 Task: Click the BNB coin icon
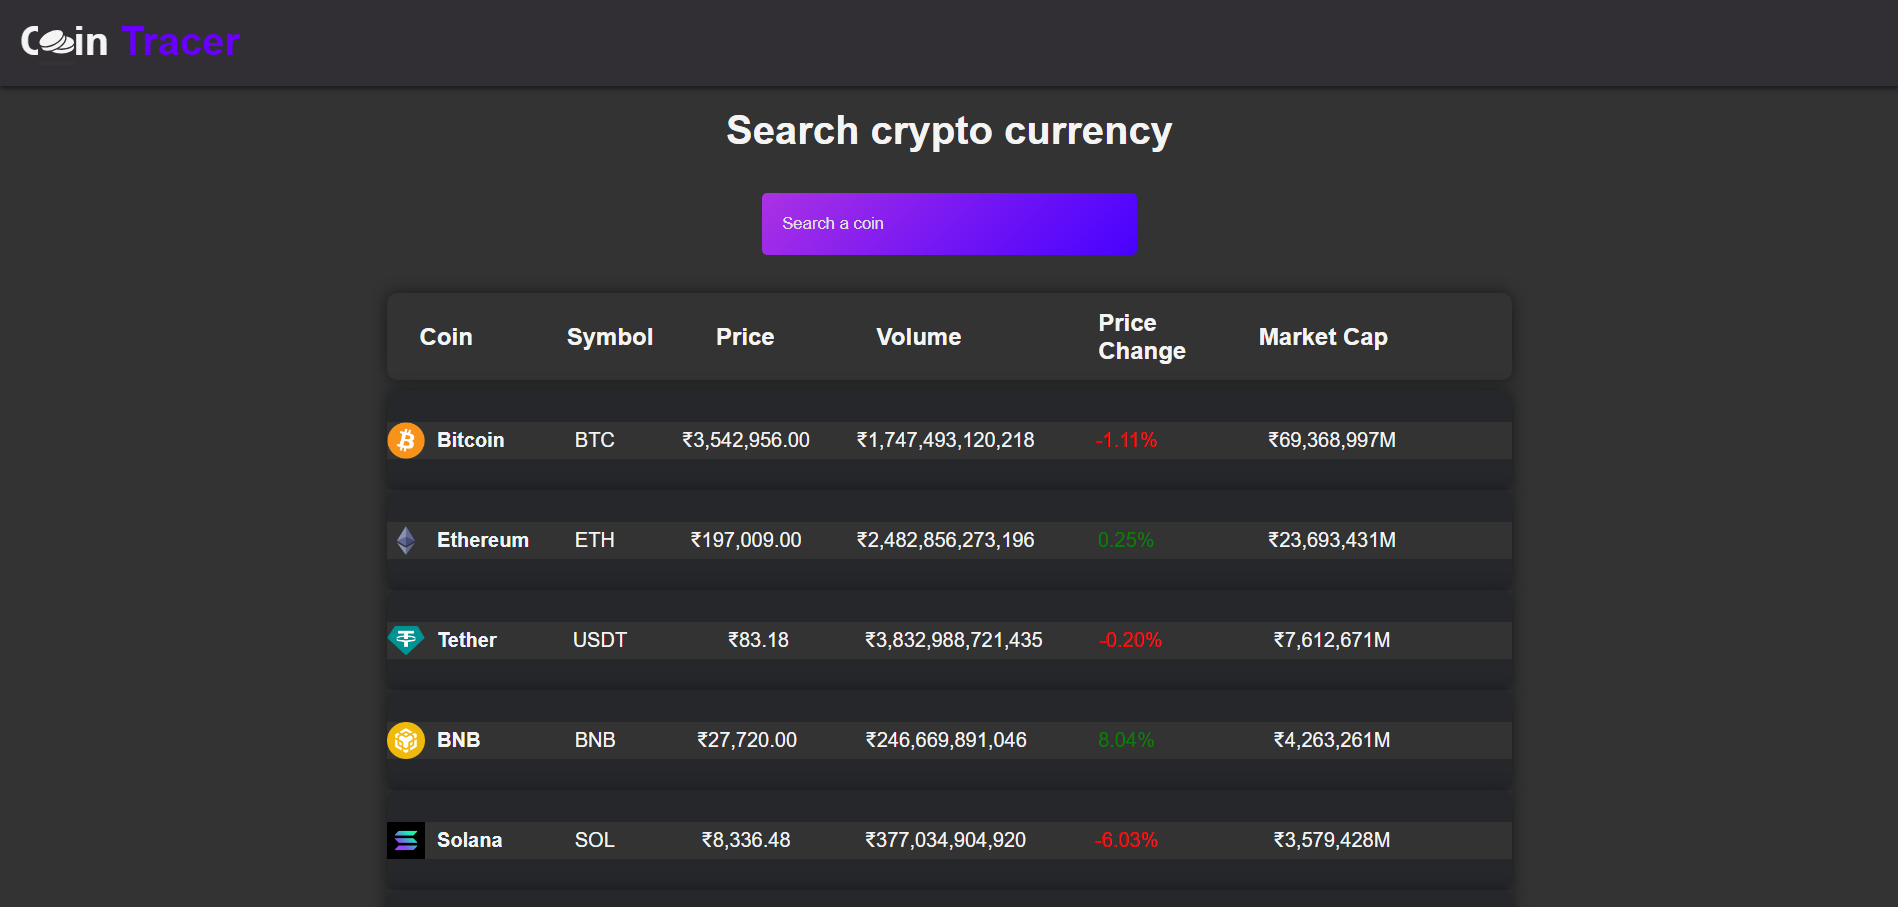pyautogui.click(x=406, y=740)
